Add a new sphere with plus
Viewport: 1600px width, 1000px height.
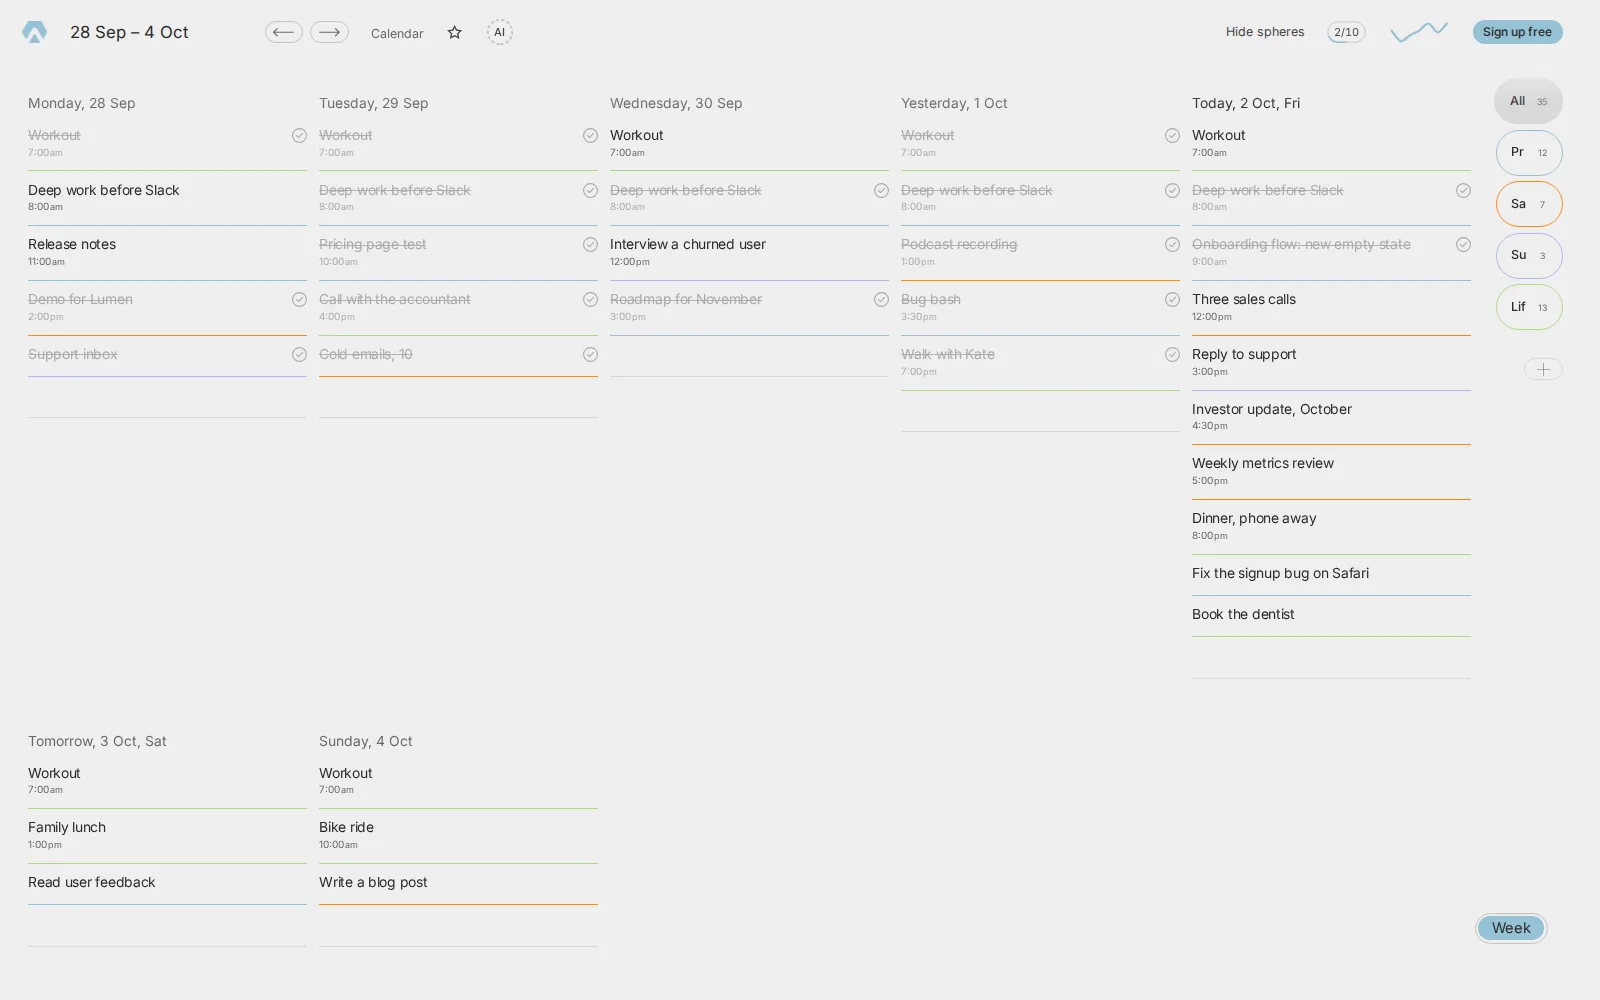1543,369
